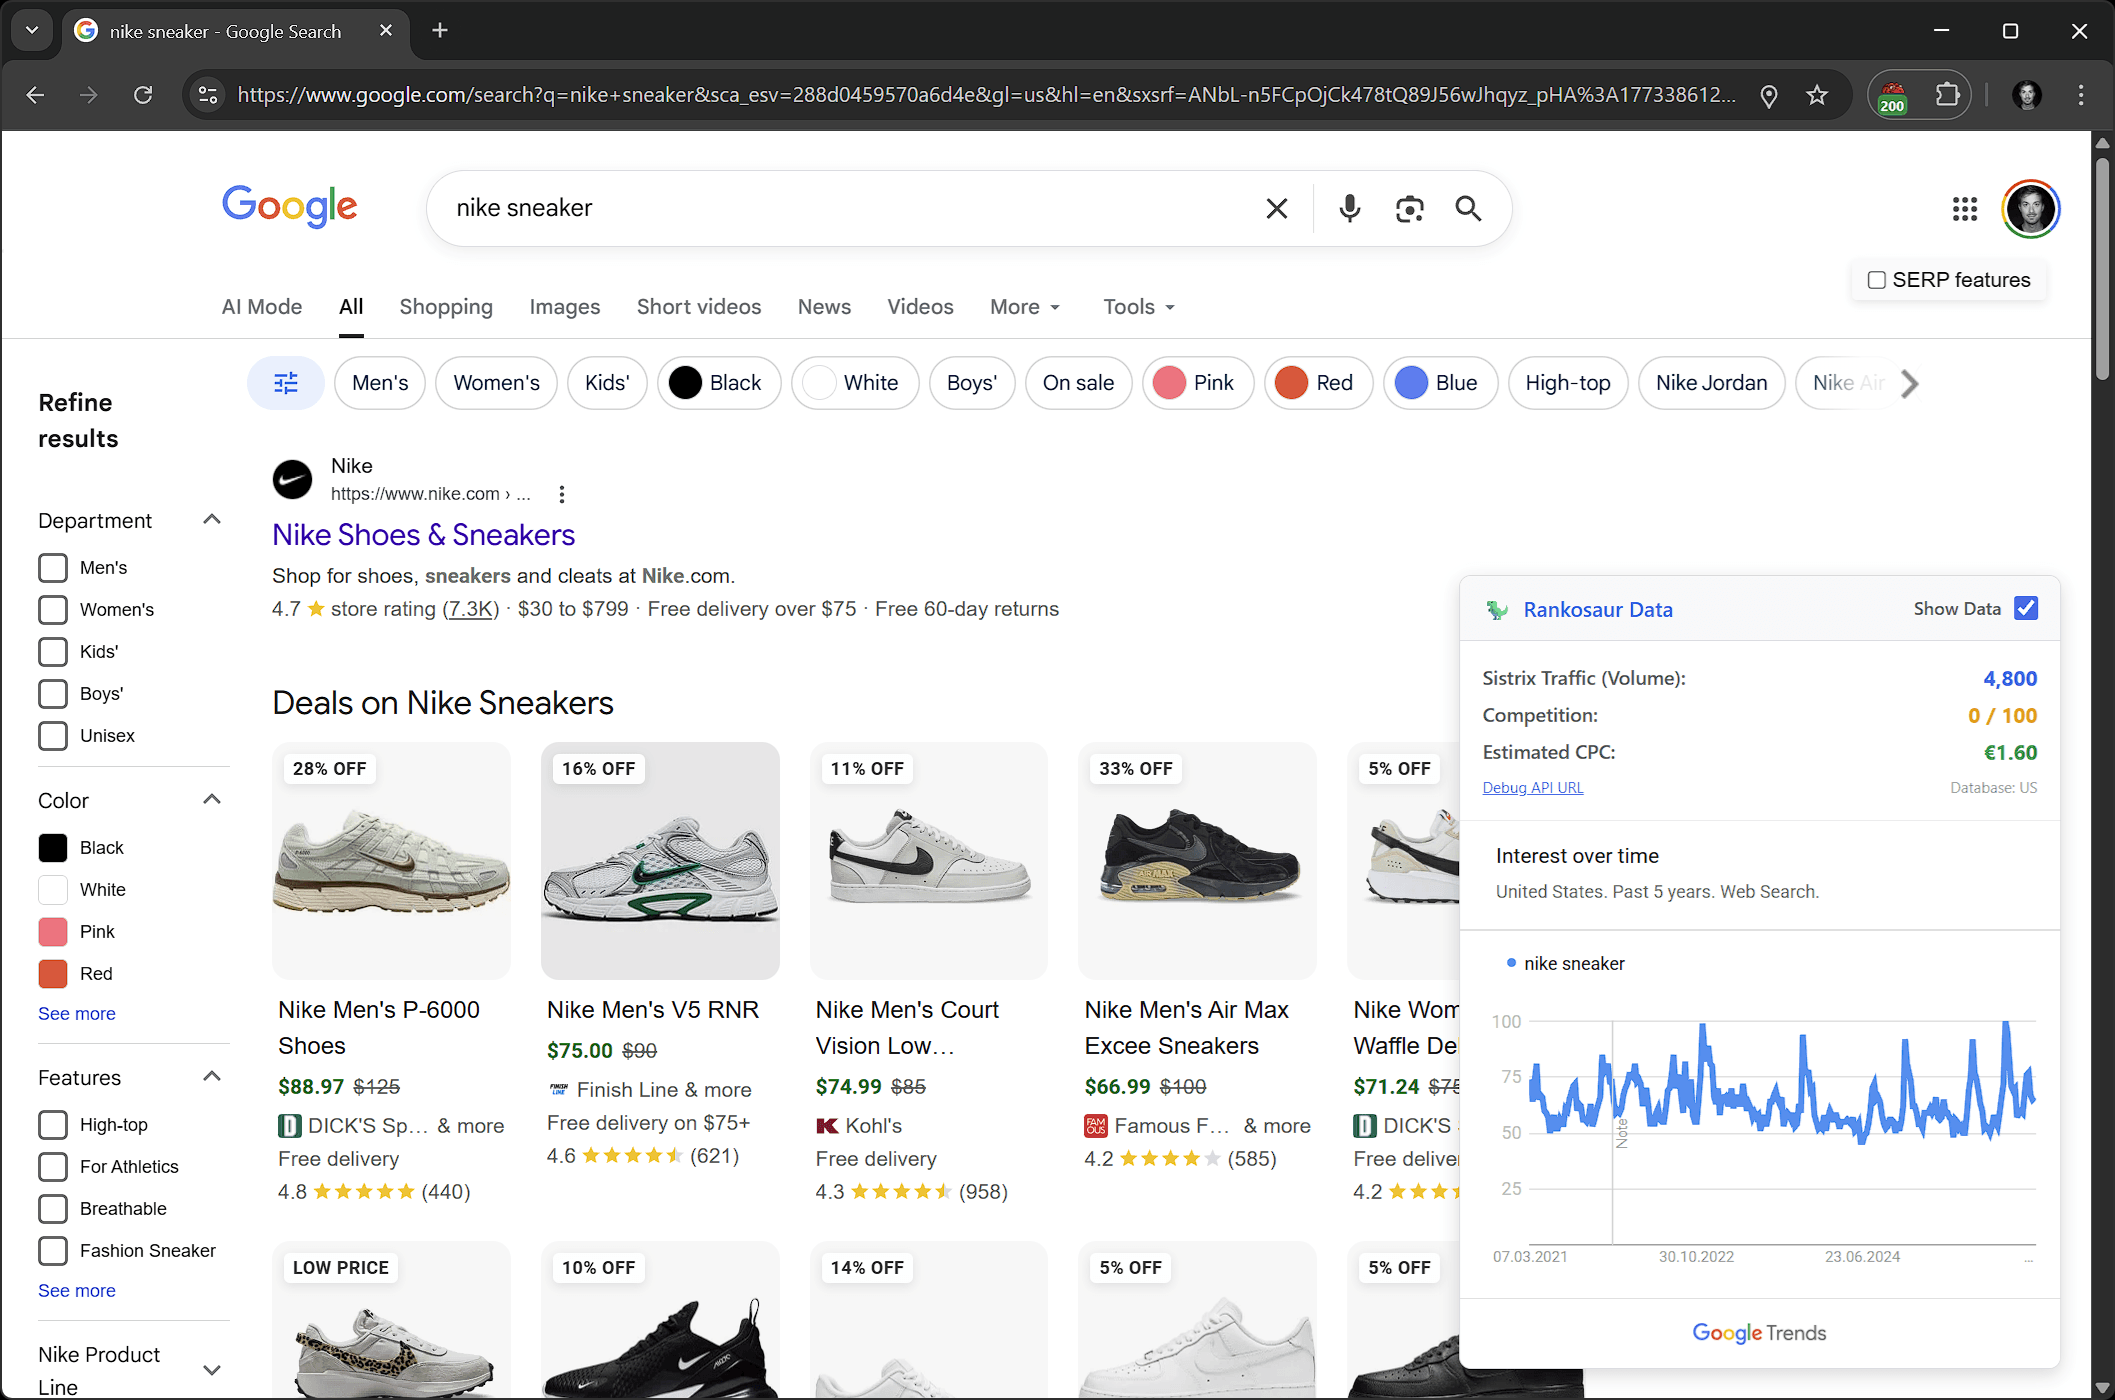The height and width of the screenshot is (1400, 2115).
Task: Collapse the Color refinement section
Action: coord(212,799)
